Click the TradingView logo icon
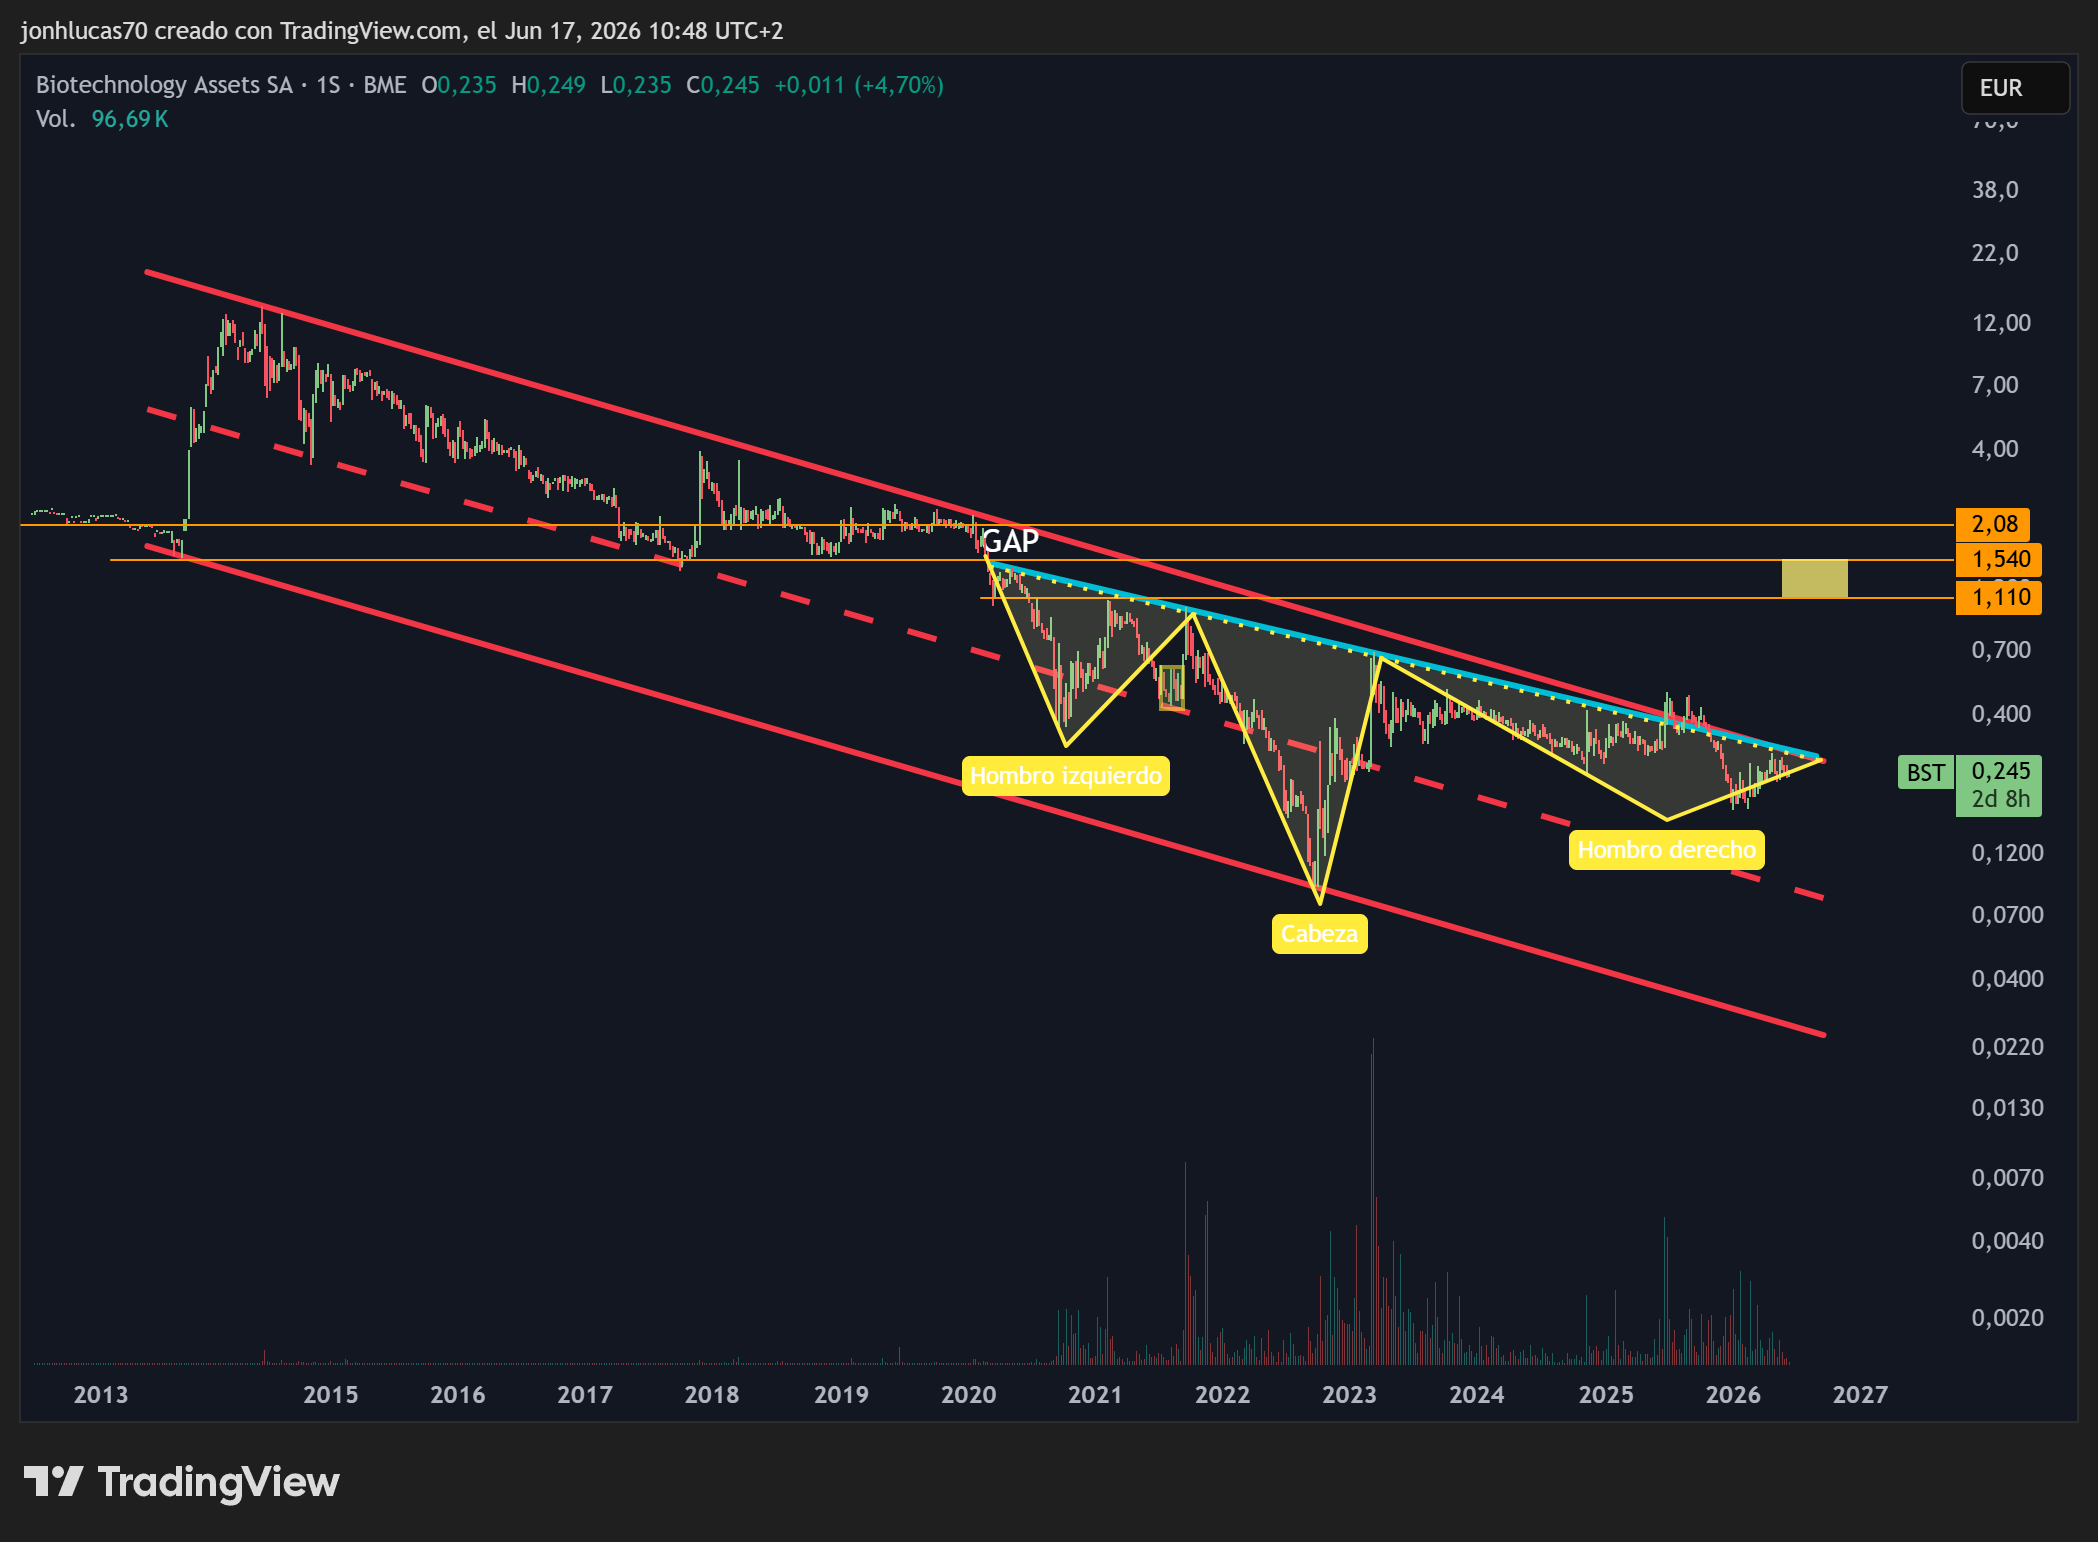Image resolution: width=2098 pixels, height=1542 pixels. coord(53,1481)
